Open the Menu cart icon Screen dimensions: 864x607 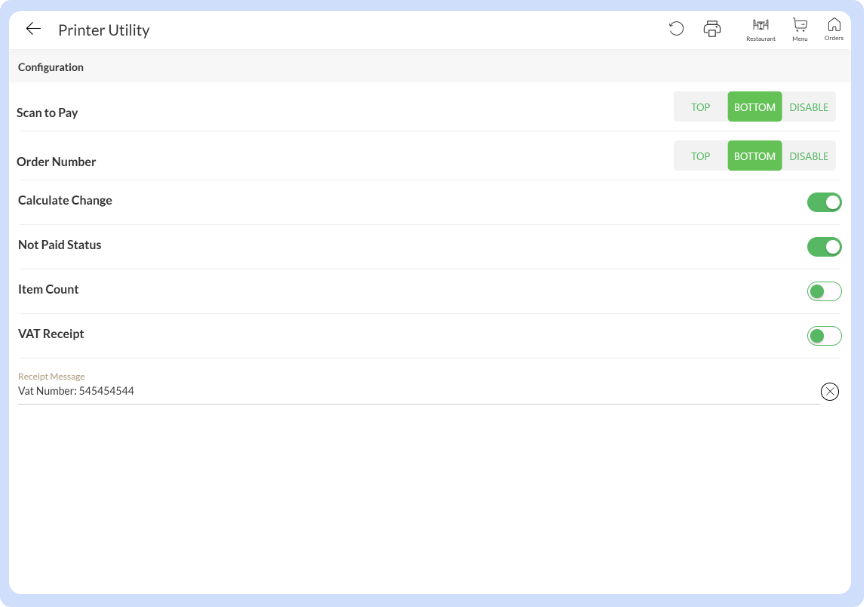(800, 28)
